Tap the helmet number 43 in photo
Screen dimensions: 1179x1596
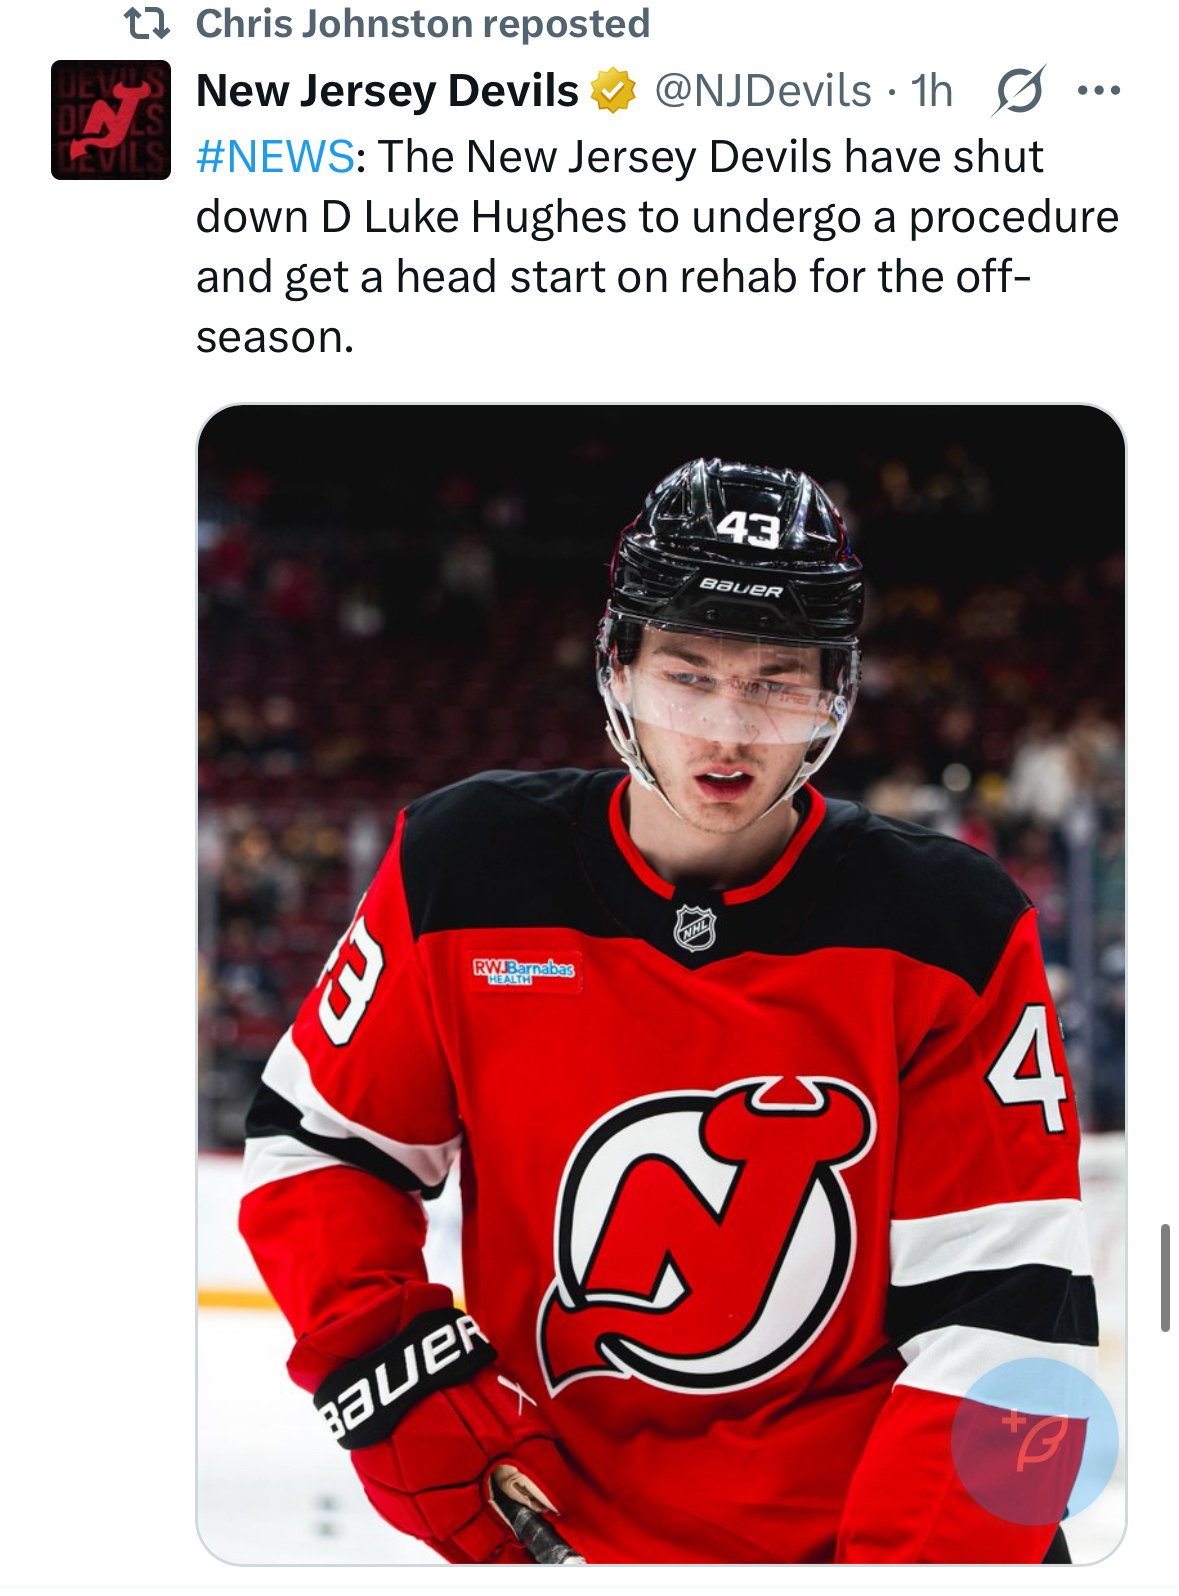pos(748,527)
